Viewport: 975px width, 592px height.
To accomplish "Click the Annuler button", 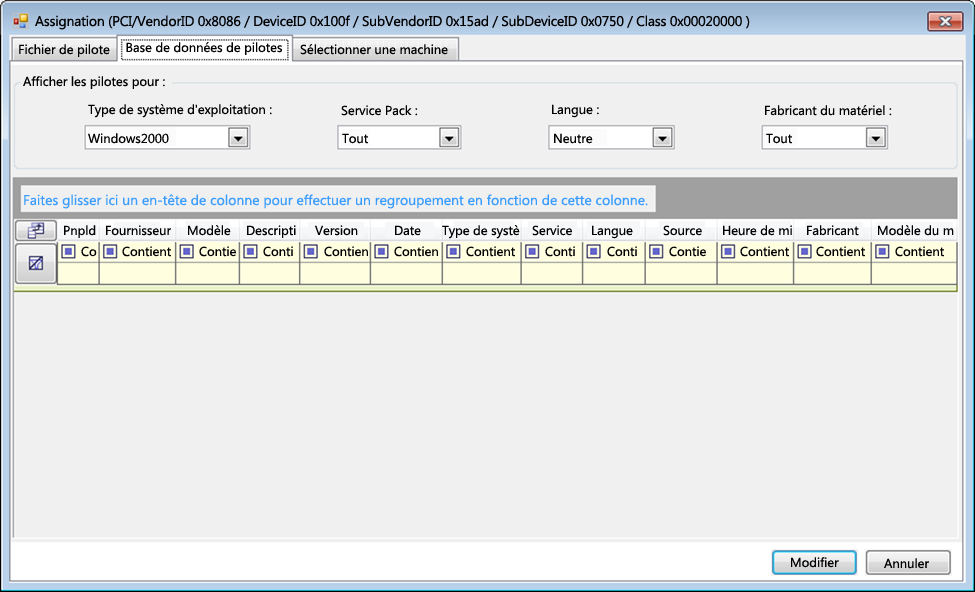I will pos(907,563).
